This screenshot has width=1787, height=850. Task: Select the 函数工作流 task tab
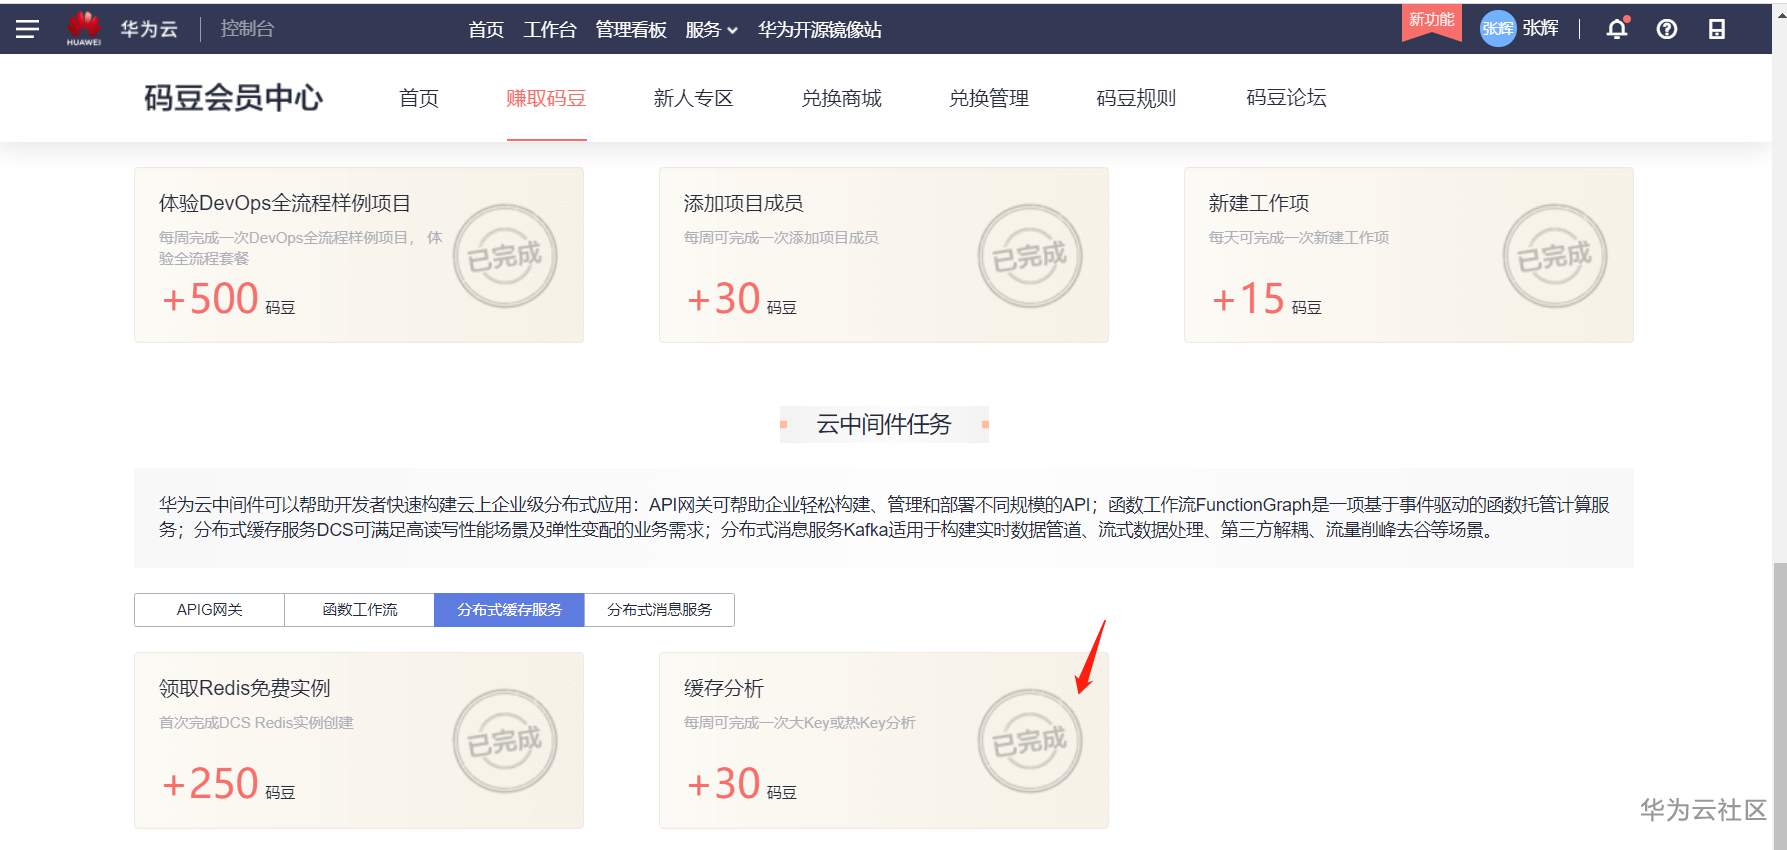pyautogui.click(x=359, y=610)
